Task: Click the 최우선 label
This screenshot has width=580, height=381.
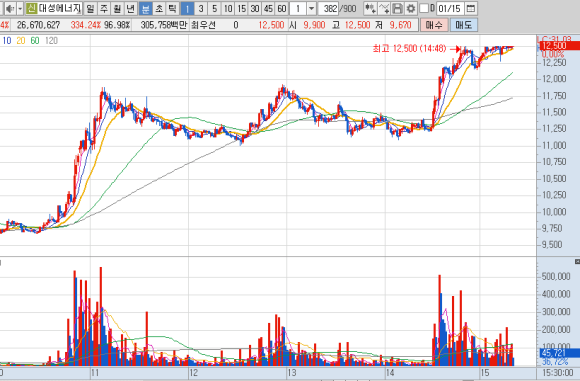Action: tap(203, 25)
